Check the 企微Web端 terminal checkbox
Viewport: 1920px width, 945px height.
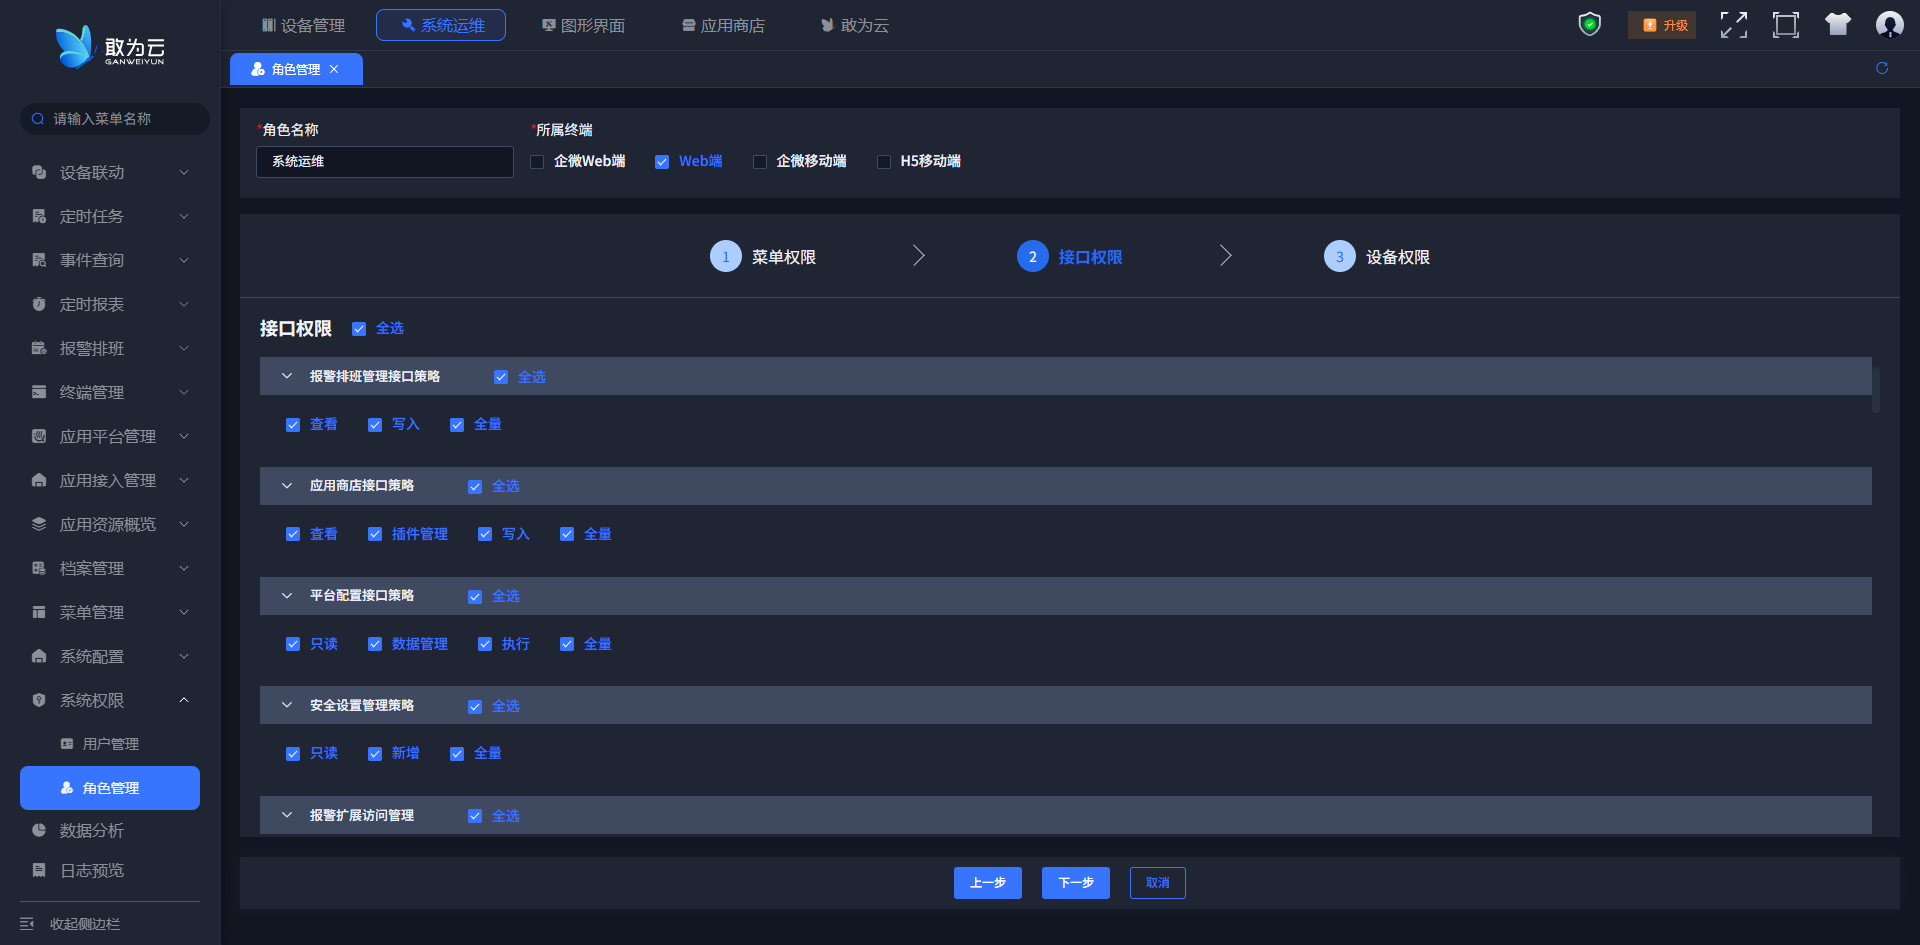537,162
